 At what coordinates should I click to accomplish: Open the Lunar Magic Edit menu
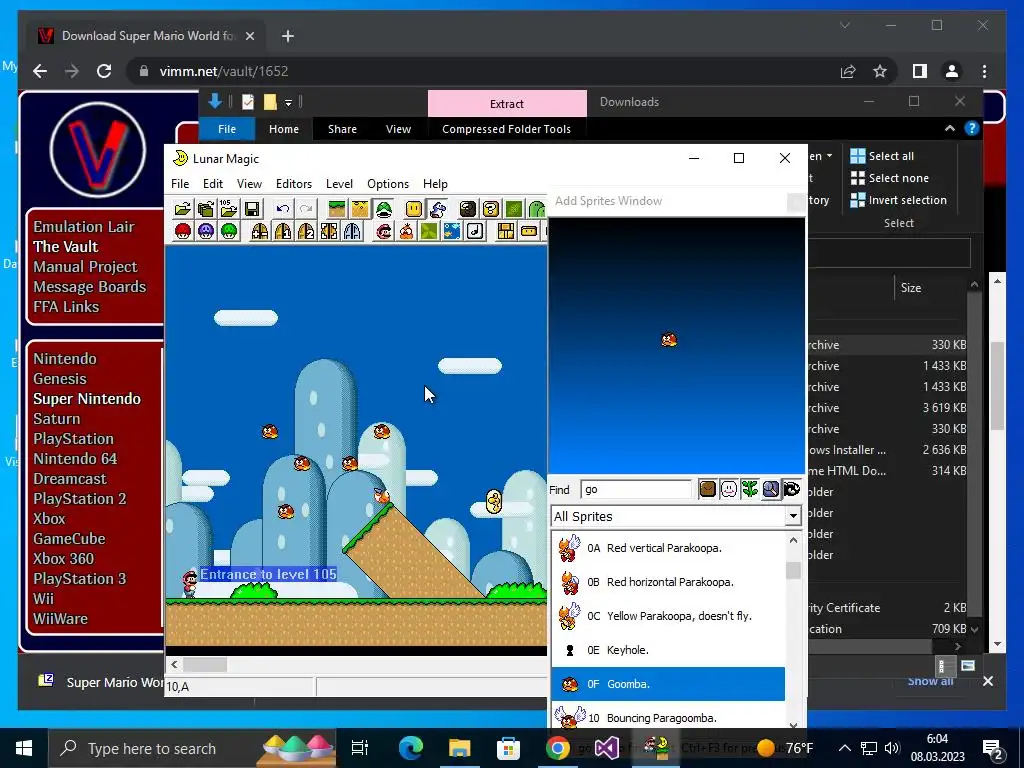[x=213, y=184]
